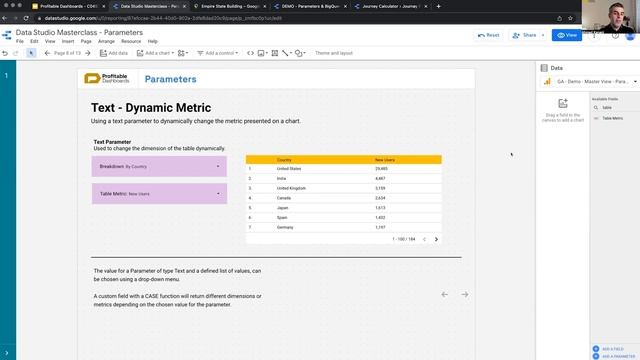Switch to DEMO Parameters & BigQuery tab
The width and height of the screenshot is (640, 360).
[x=311, y=7]
